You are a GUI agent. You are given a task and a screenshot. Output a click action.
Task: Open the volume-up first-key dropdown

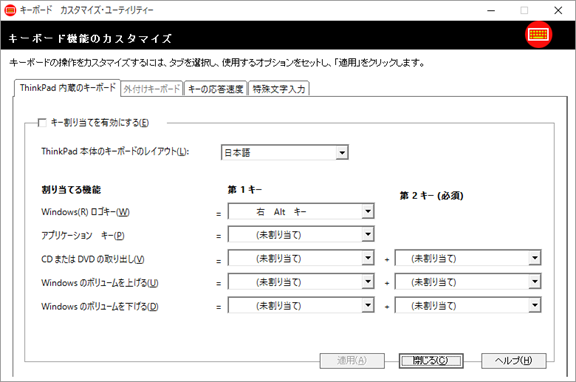pos(301,282)
